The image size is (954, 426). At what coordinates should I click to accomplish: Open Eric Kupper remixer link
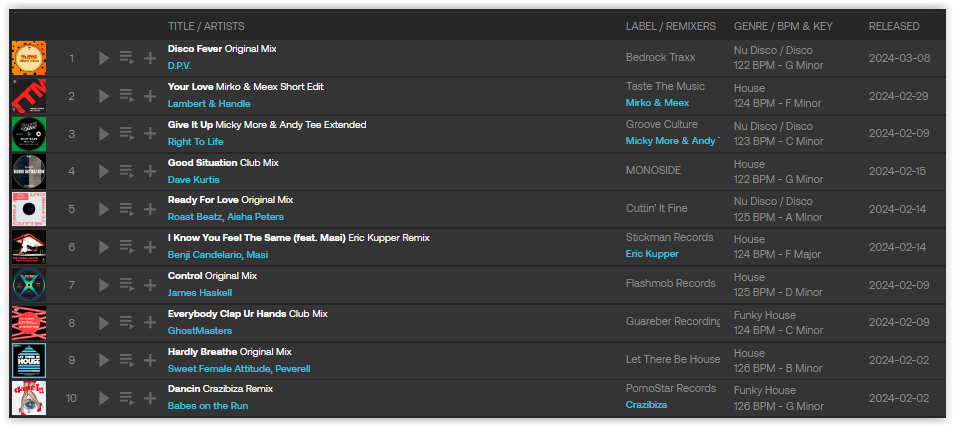(x=652, y=254)
